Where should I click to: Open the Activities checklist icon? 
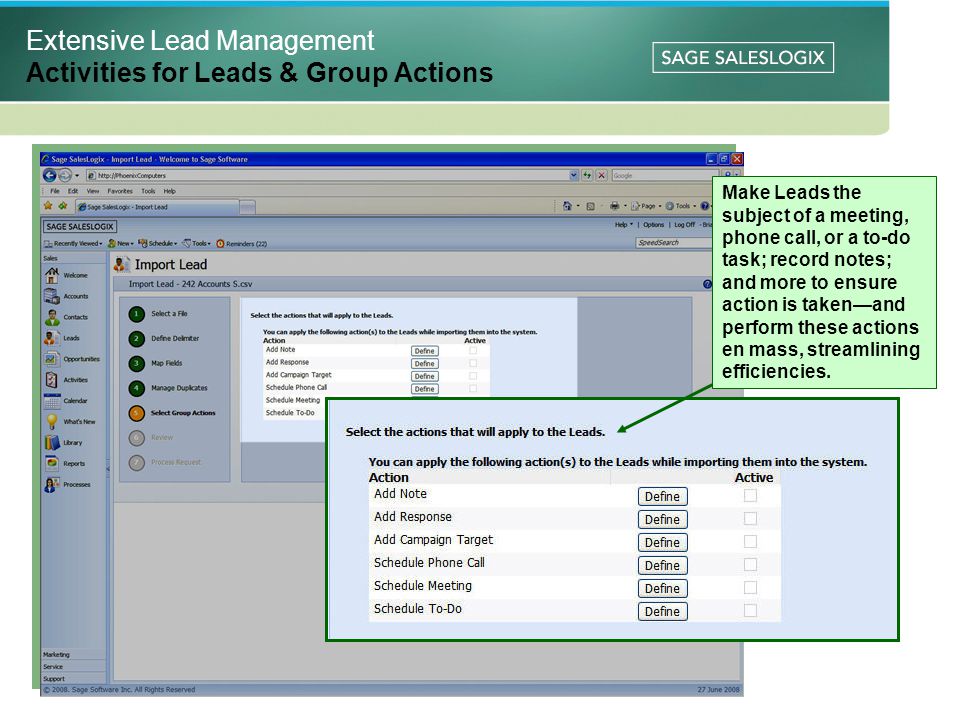(52, 380)
